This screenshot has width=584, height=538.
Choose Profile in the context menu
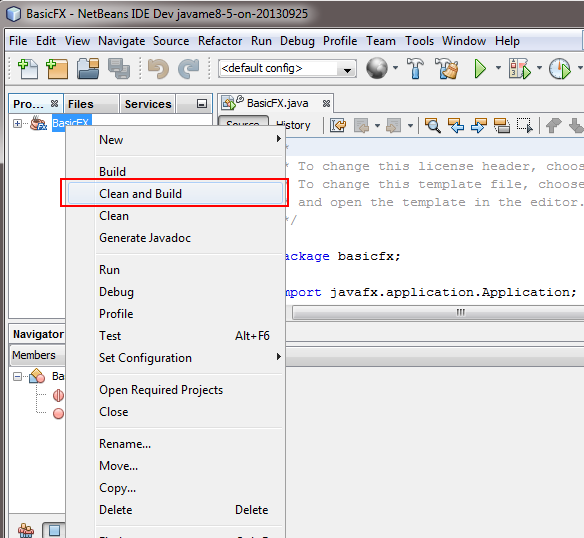tap(174, 314)
